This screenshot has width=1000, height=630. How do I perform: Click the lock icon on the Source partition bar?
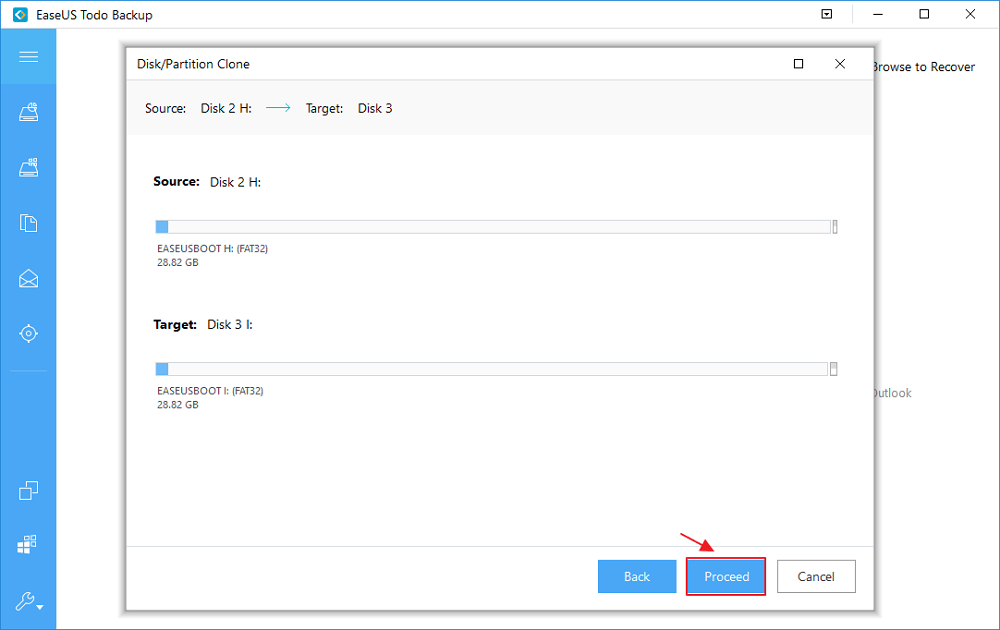(x=835, y=227)
